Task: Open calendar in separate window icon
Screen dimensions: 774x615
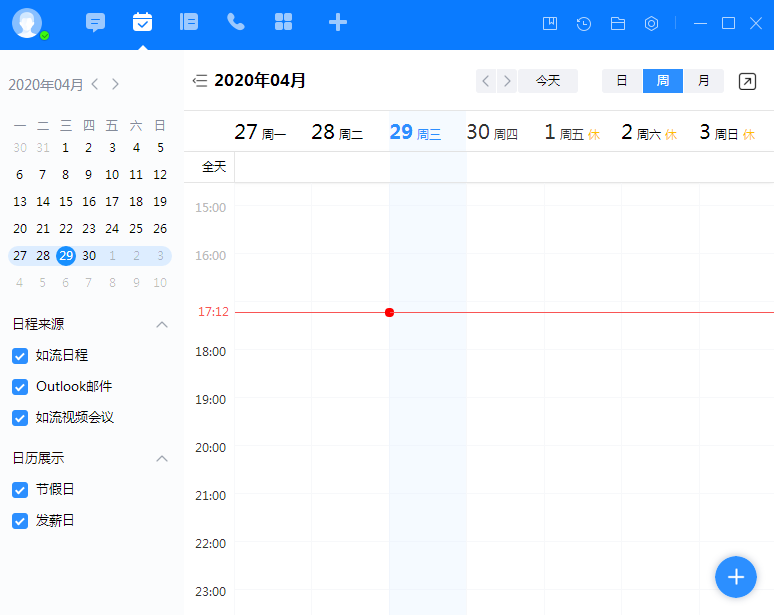Action: pyautogui.click(x=747, y=81)
